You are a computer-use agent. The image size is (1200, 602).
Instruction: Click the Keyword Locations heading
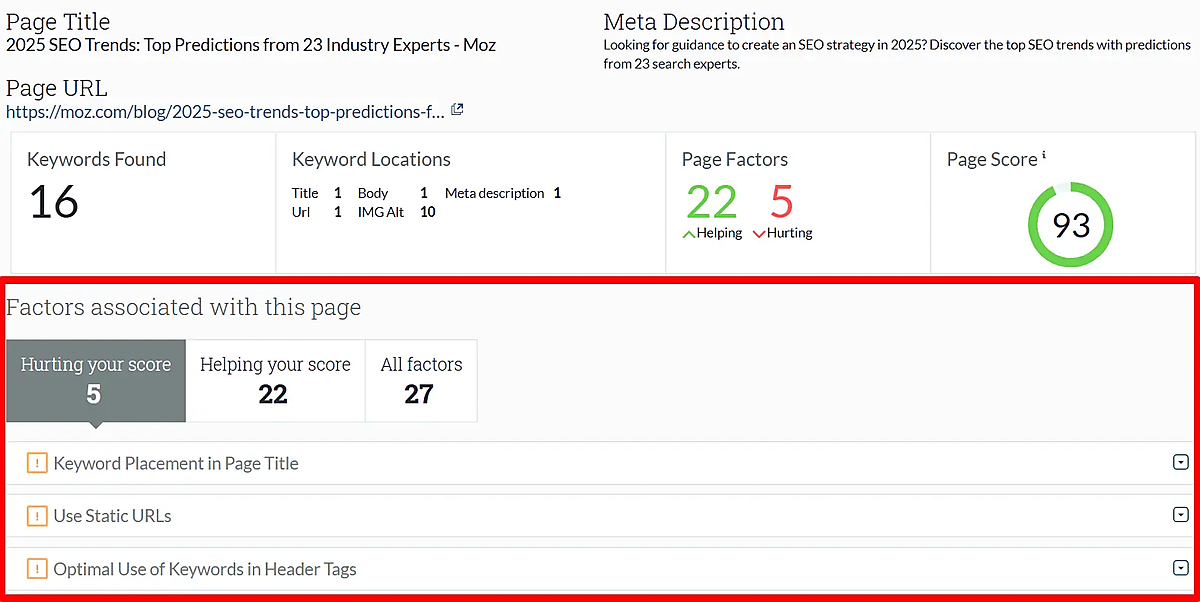[x=371, y=159]
